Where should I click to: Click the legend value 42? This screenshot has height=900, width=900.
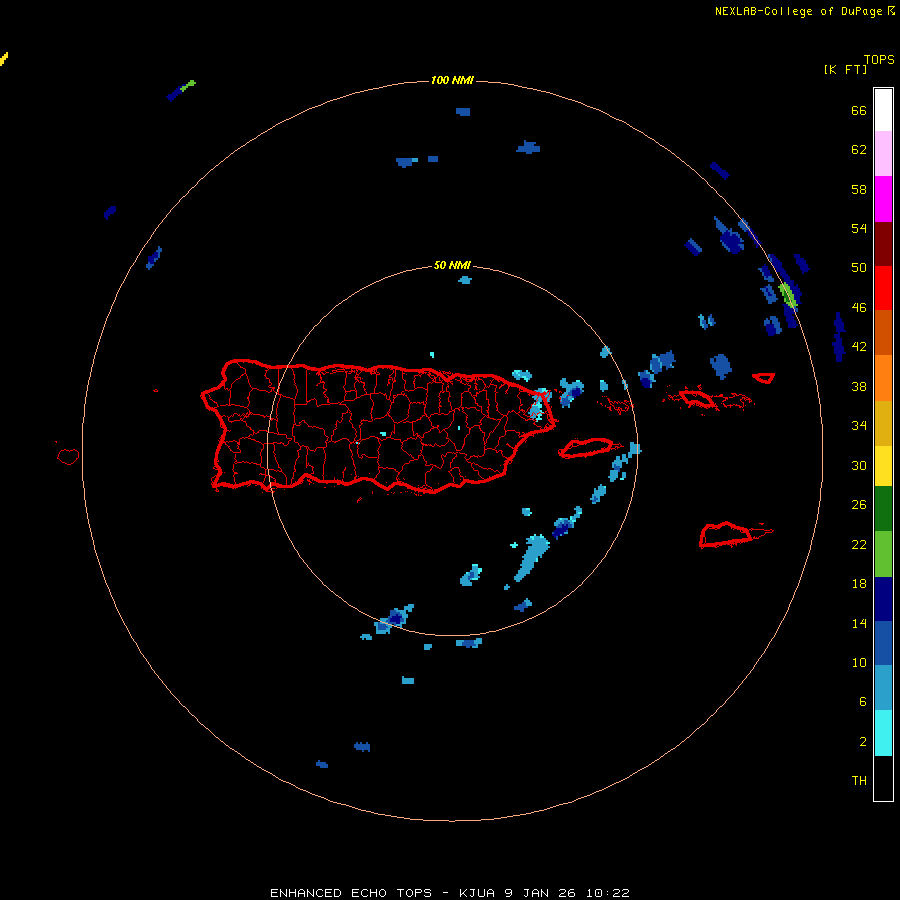pos(859,346)
